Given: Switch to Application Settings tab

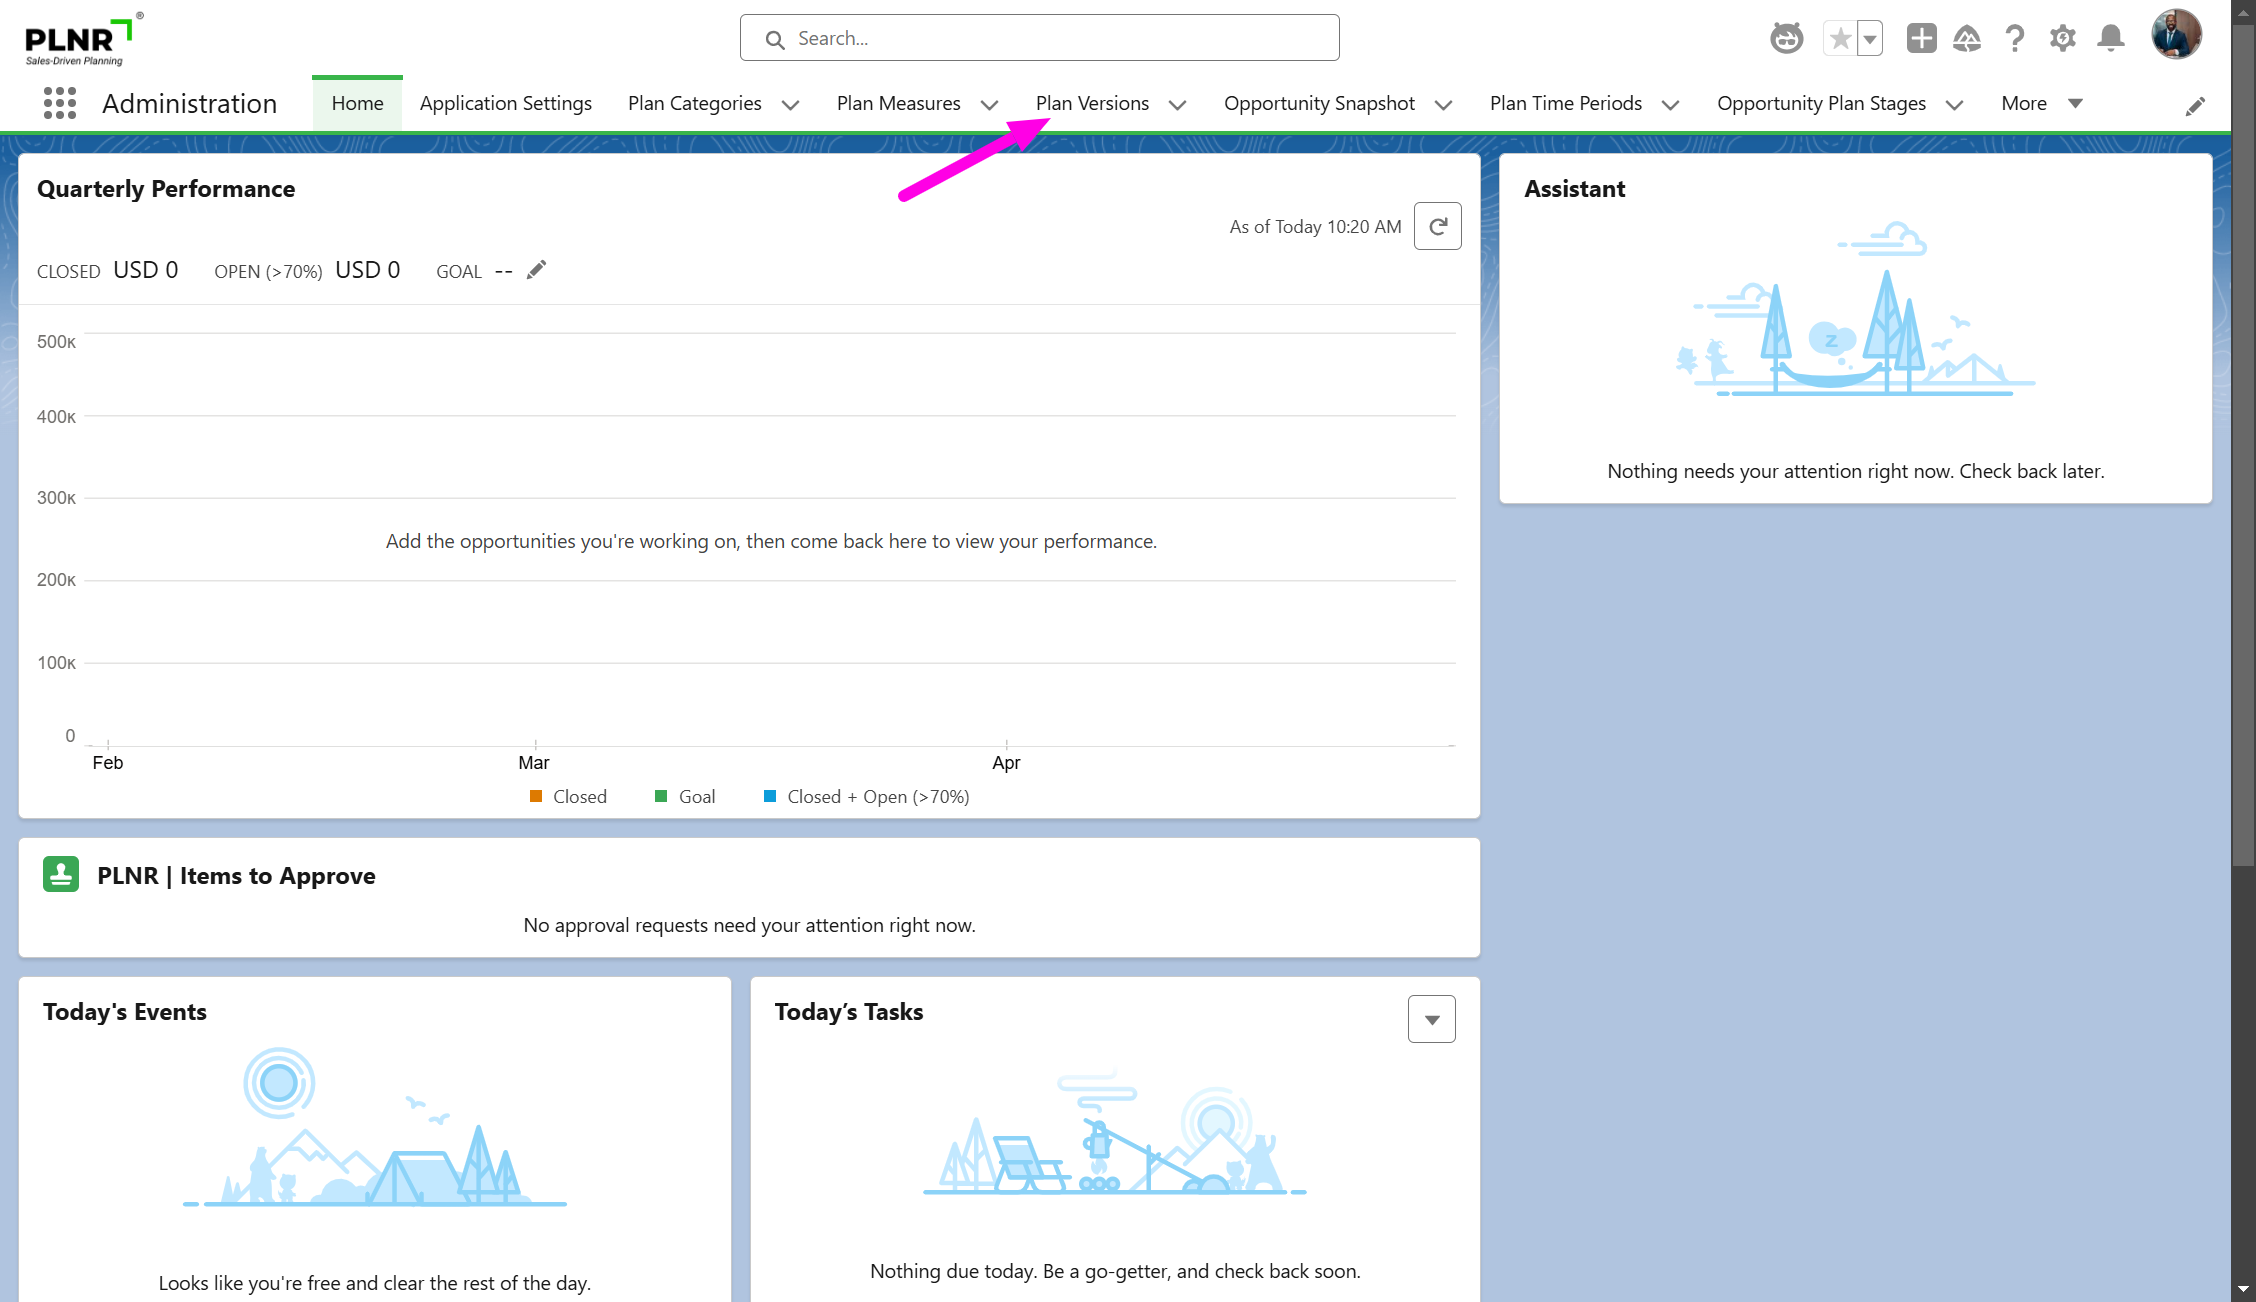Looking at the screenshot, I should pos(505,103).
